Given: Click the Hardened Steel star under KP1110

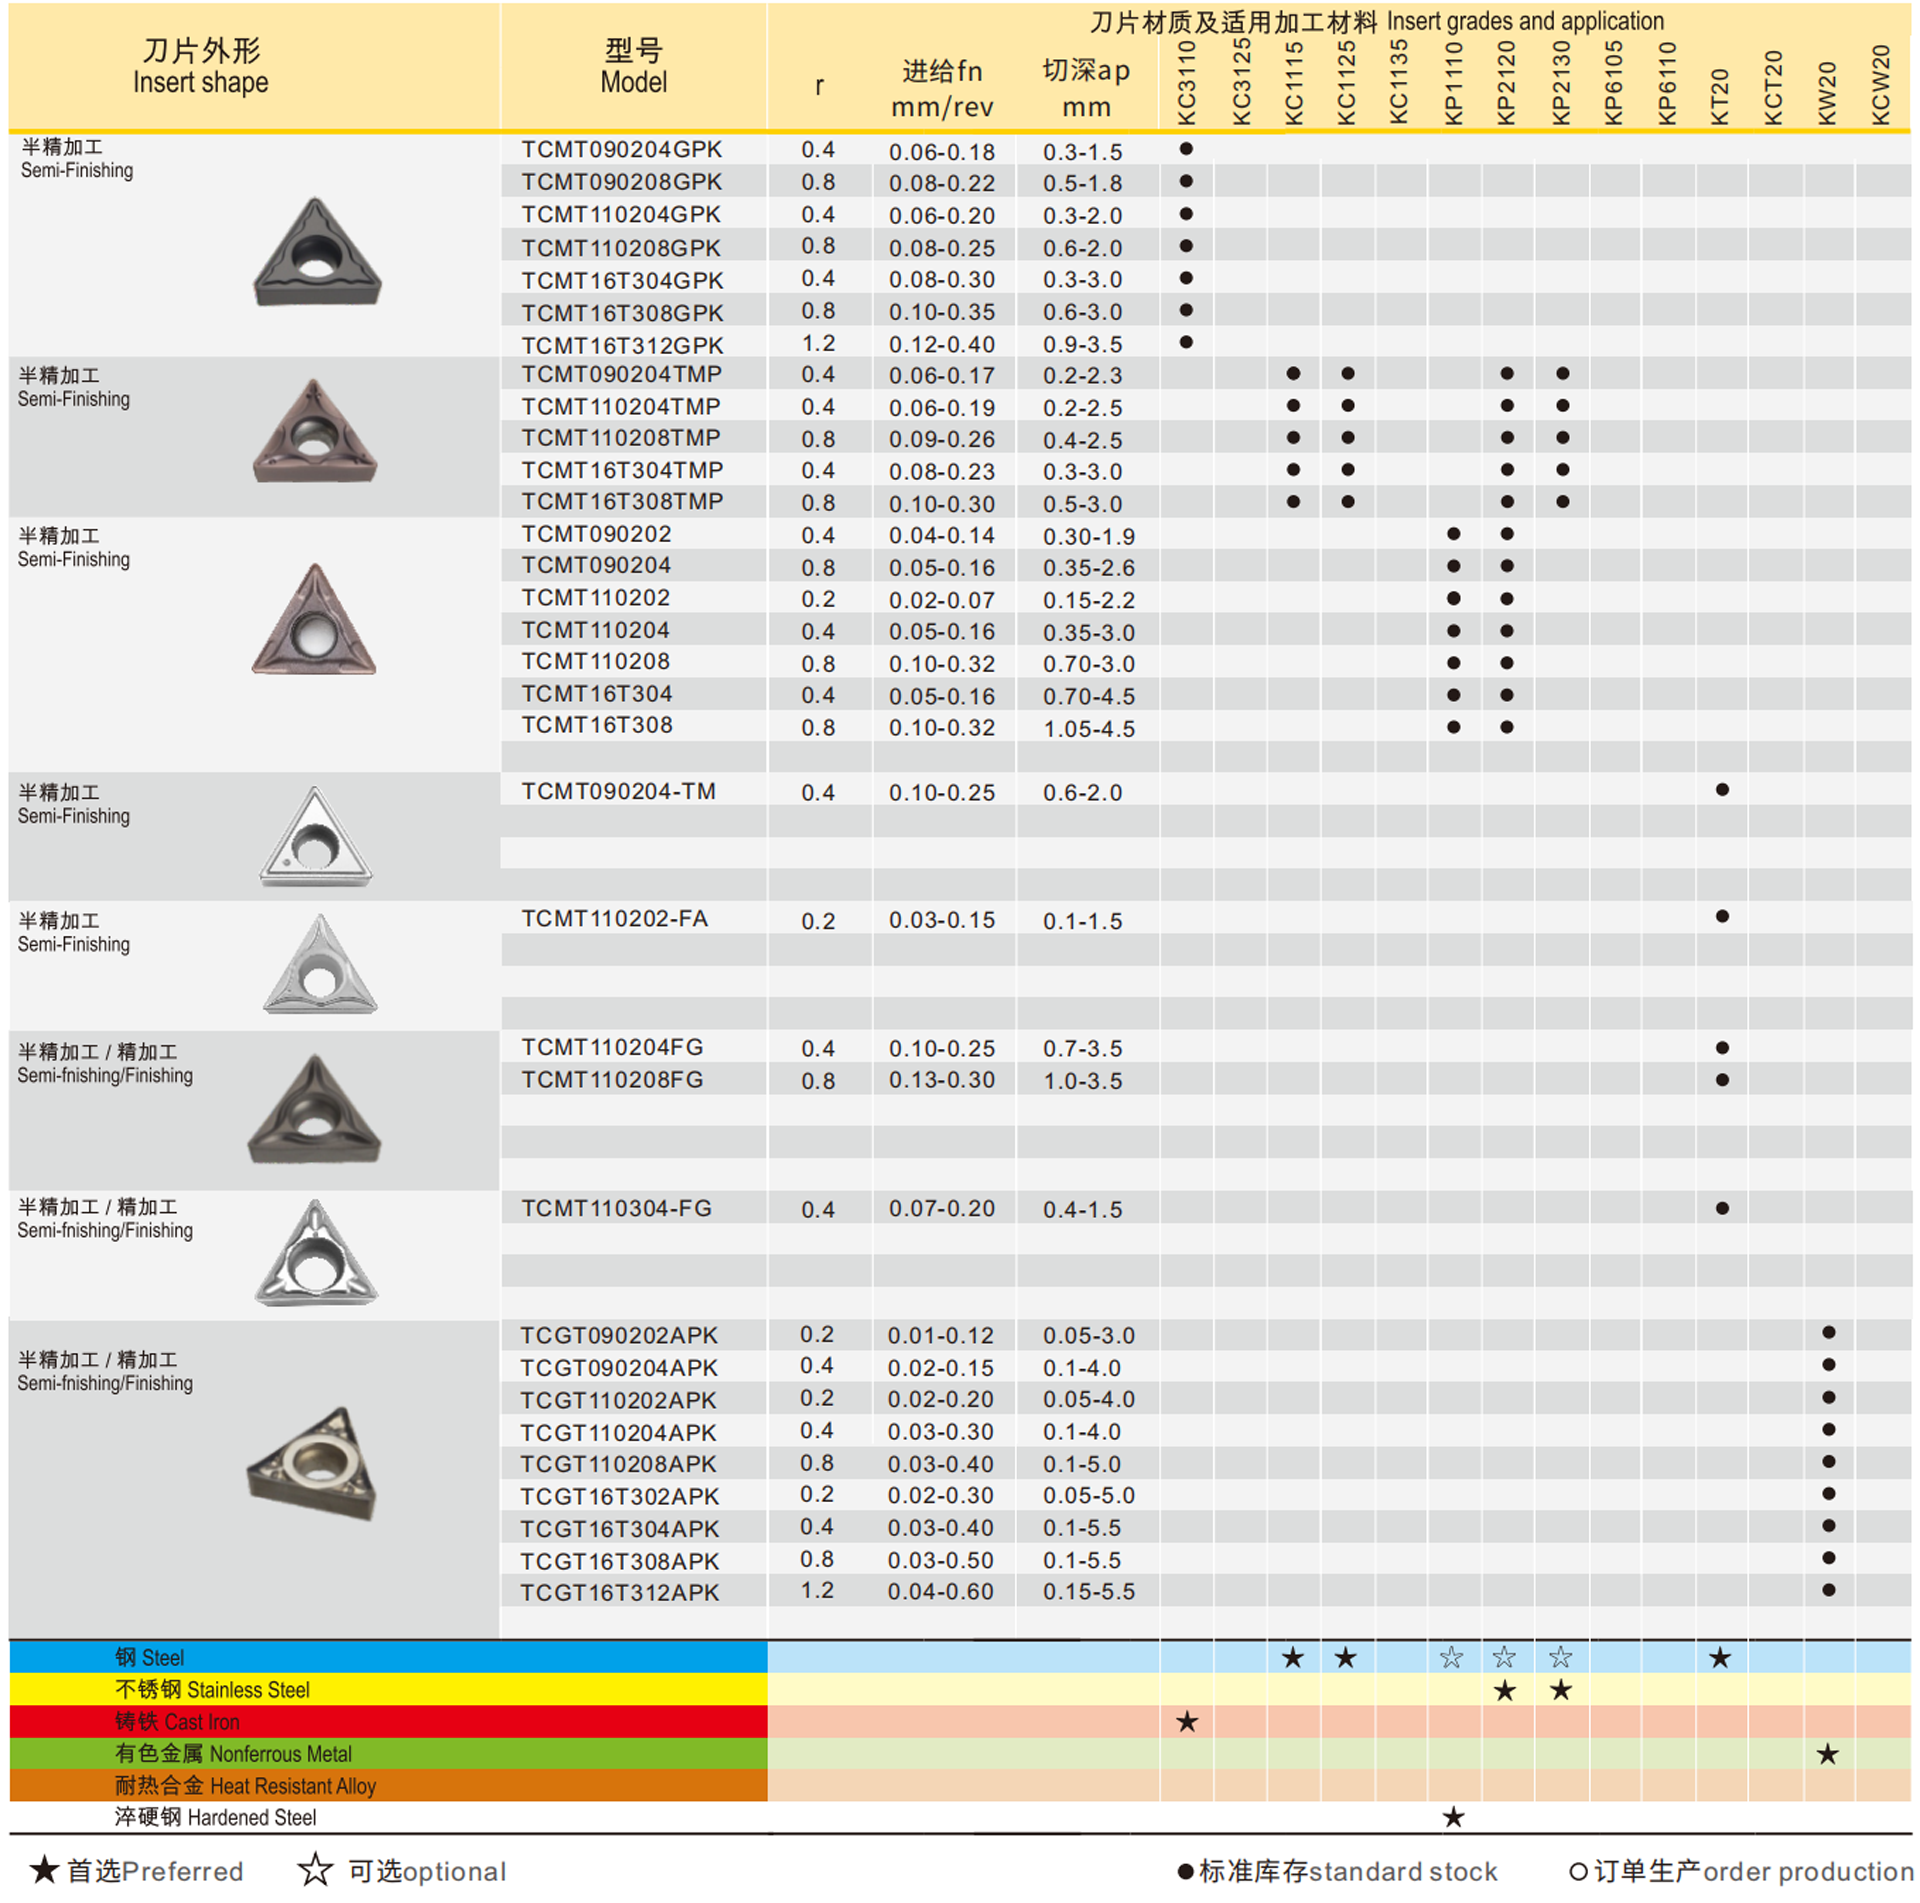Looking at the screenshot, I should [1453, 1817].
